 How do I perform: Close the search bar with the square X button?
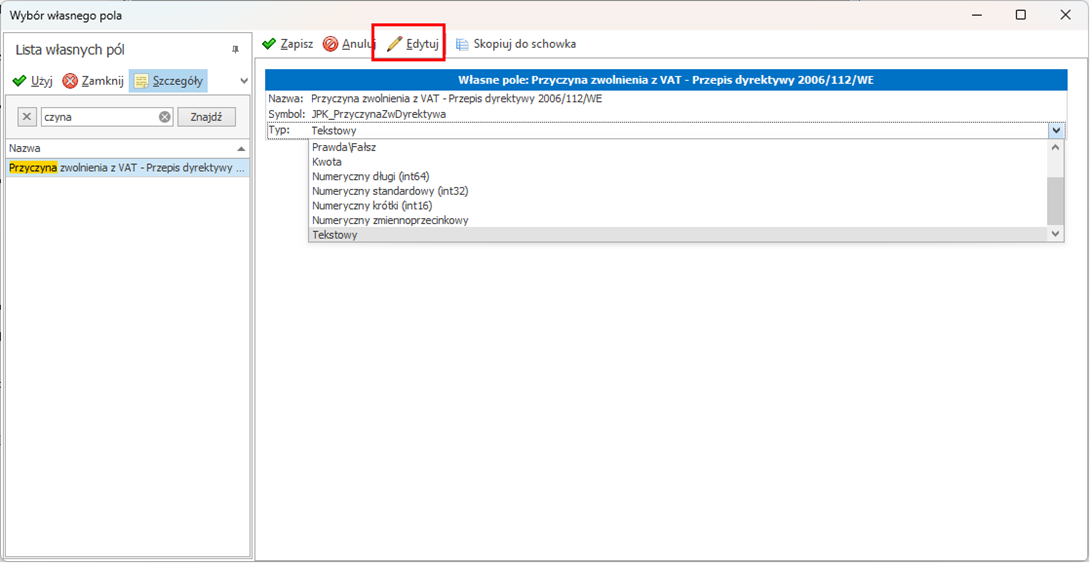(27, 117)
